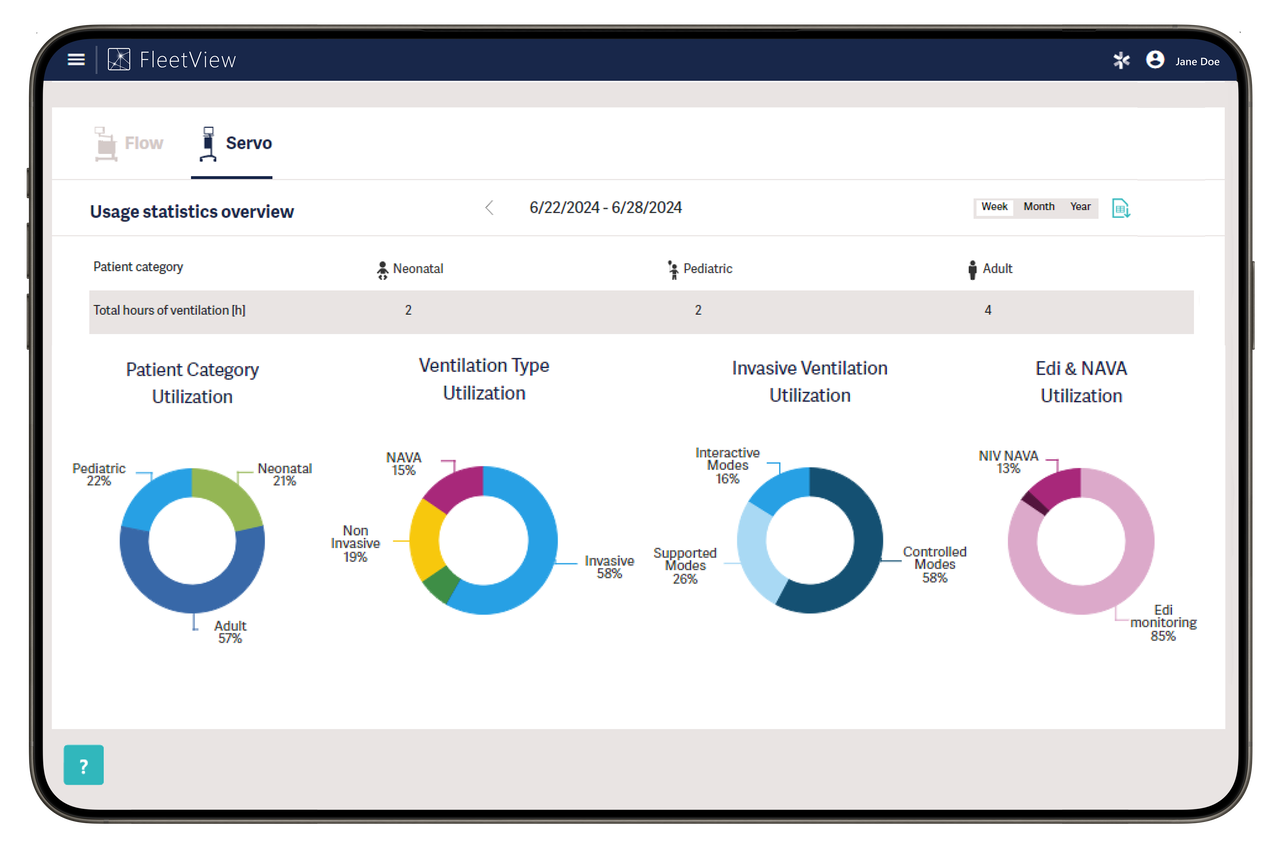The width and height of the screenshot is (1280, 854).
Task: Go to the previous week with the chevron
Action: (x=489, y=207)
